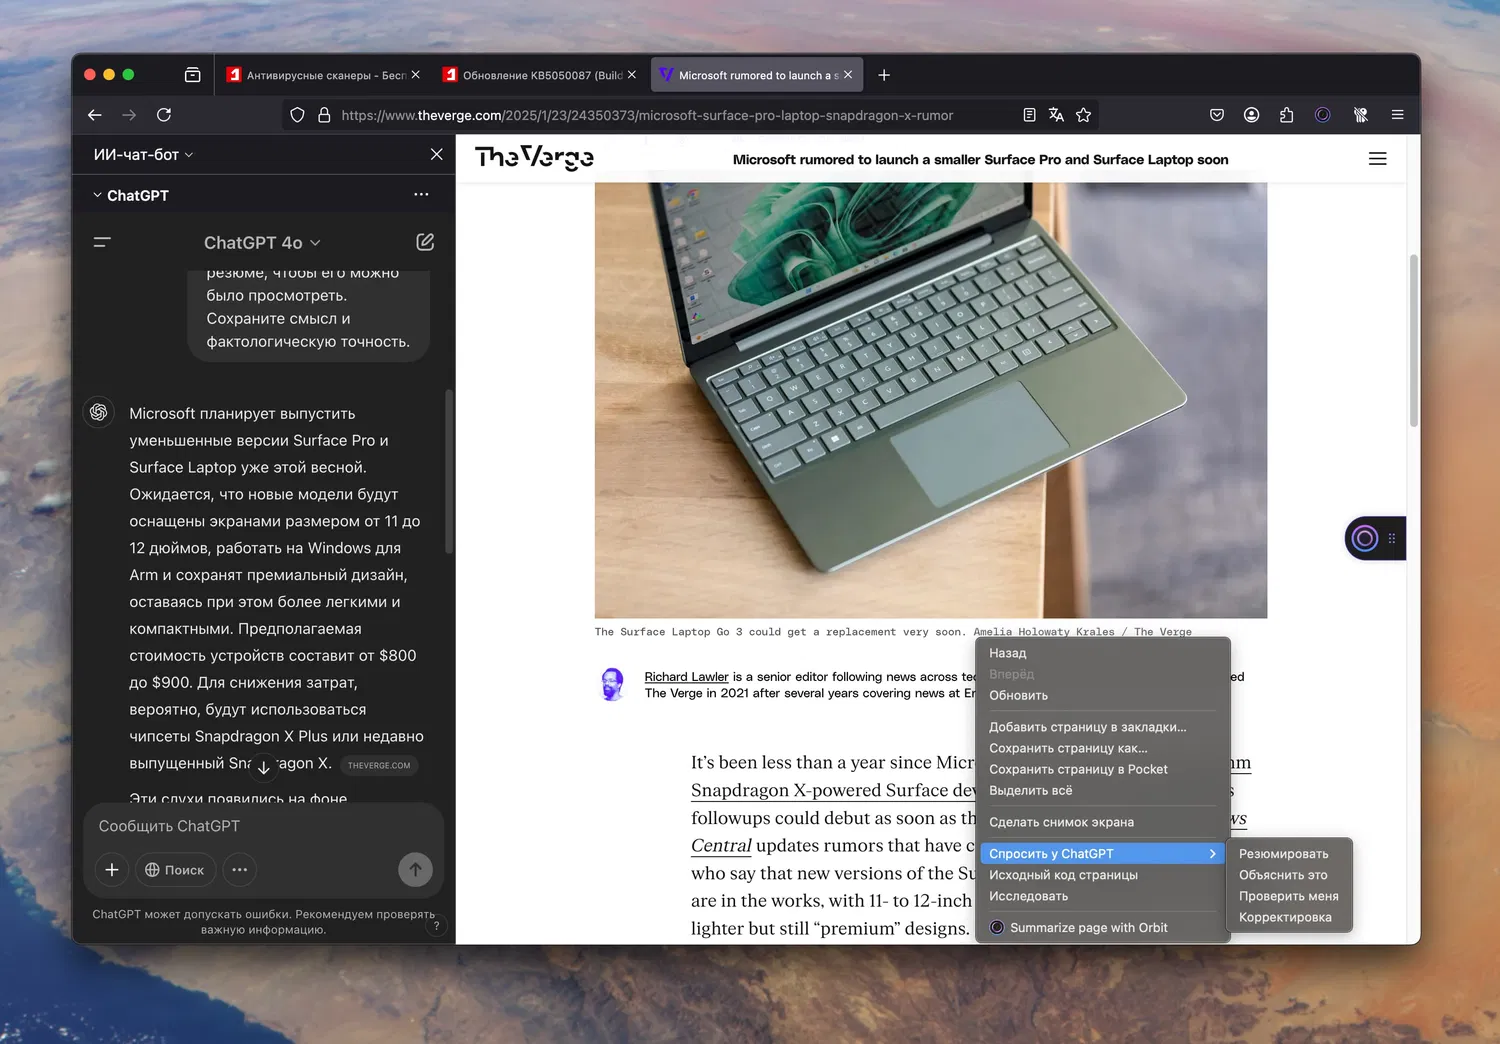The height and width of the screenshot is (1044, 1500).
Task: Toggle Reader View for the page
Action: click(1029, 115)
